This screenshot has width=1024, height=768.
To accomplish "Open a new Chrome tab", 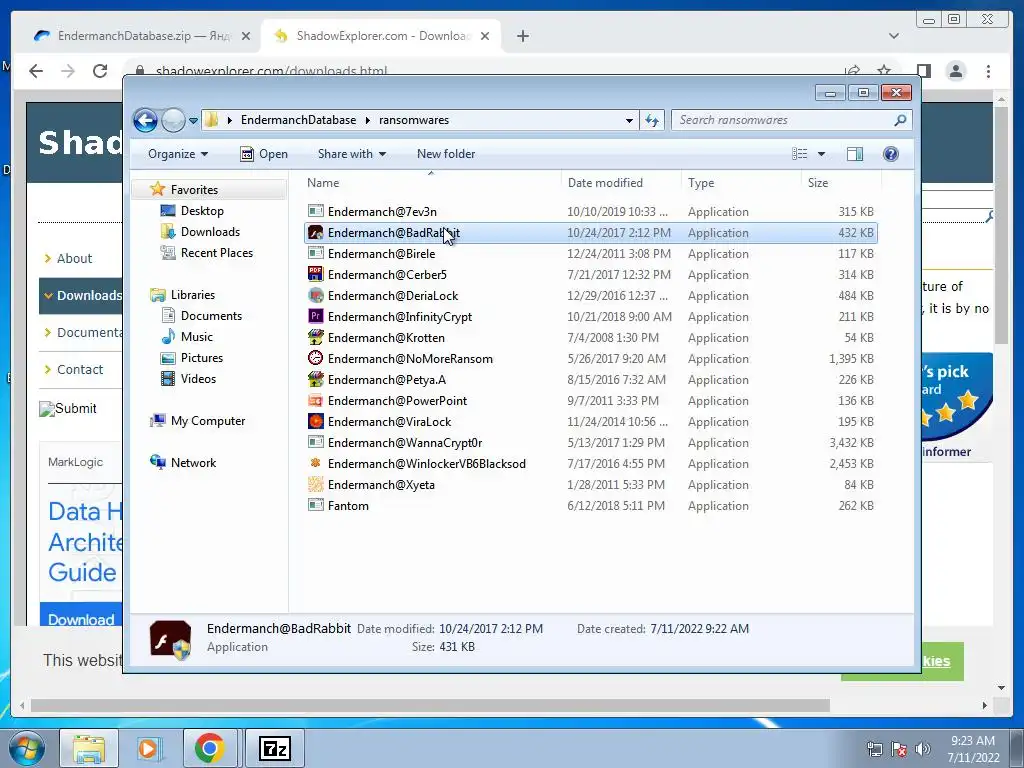I will click(522, 36).
